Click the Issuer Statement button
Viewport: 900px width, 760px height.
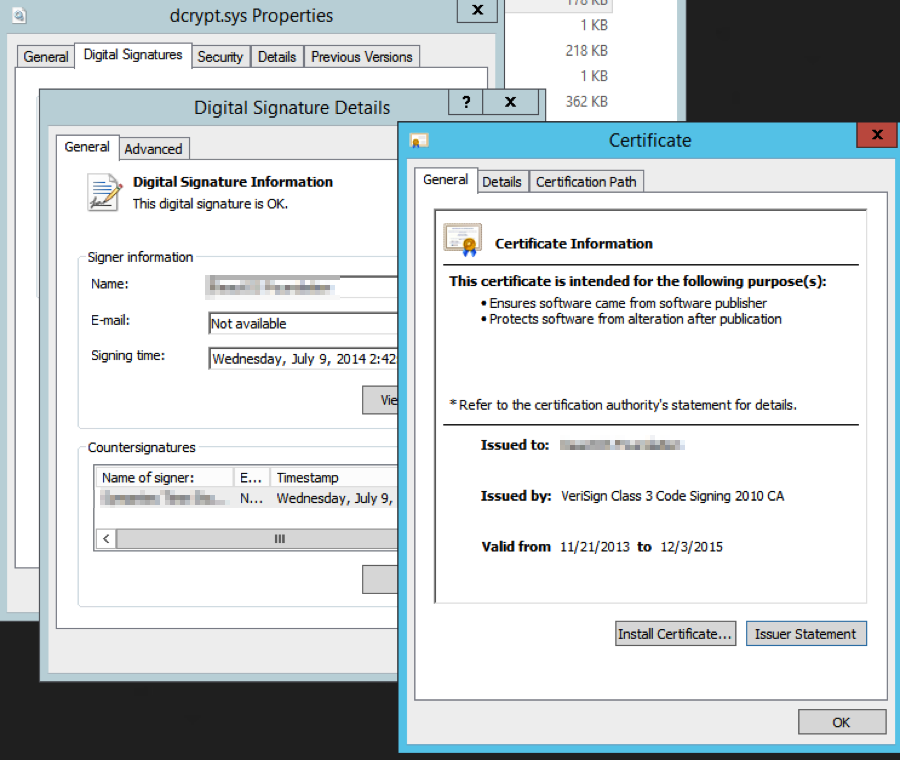(805, 634)
